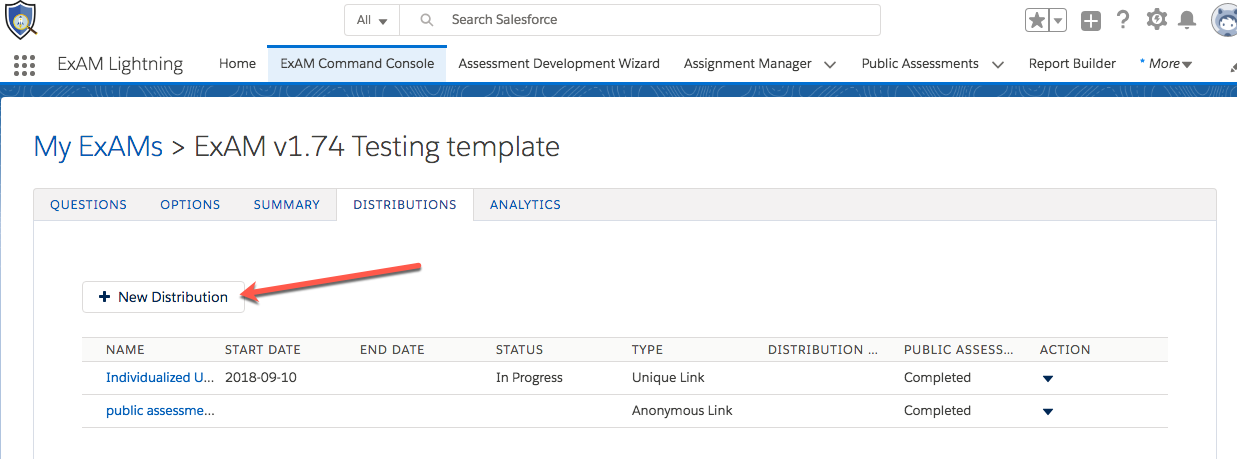Switch to the Questions tab

[88, 204]
